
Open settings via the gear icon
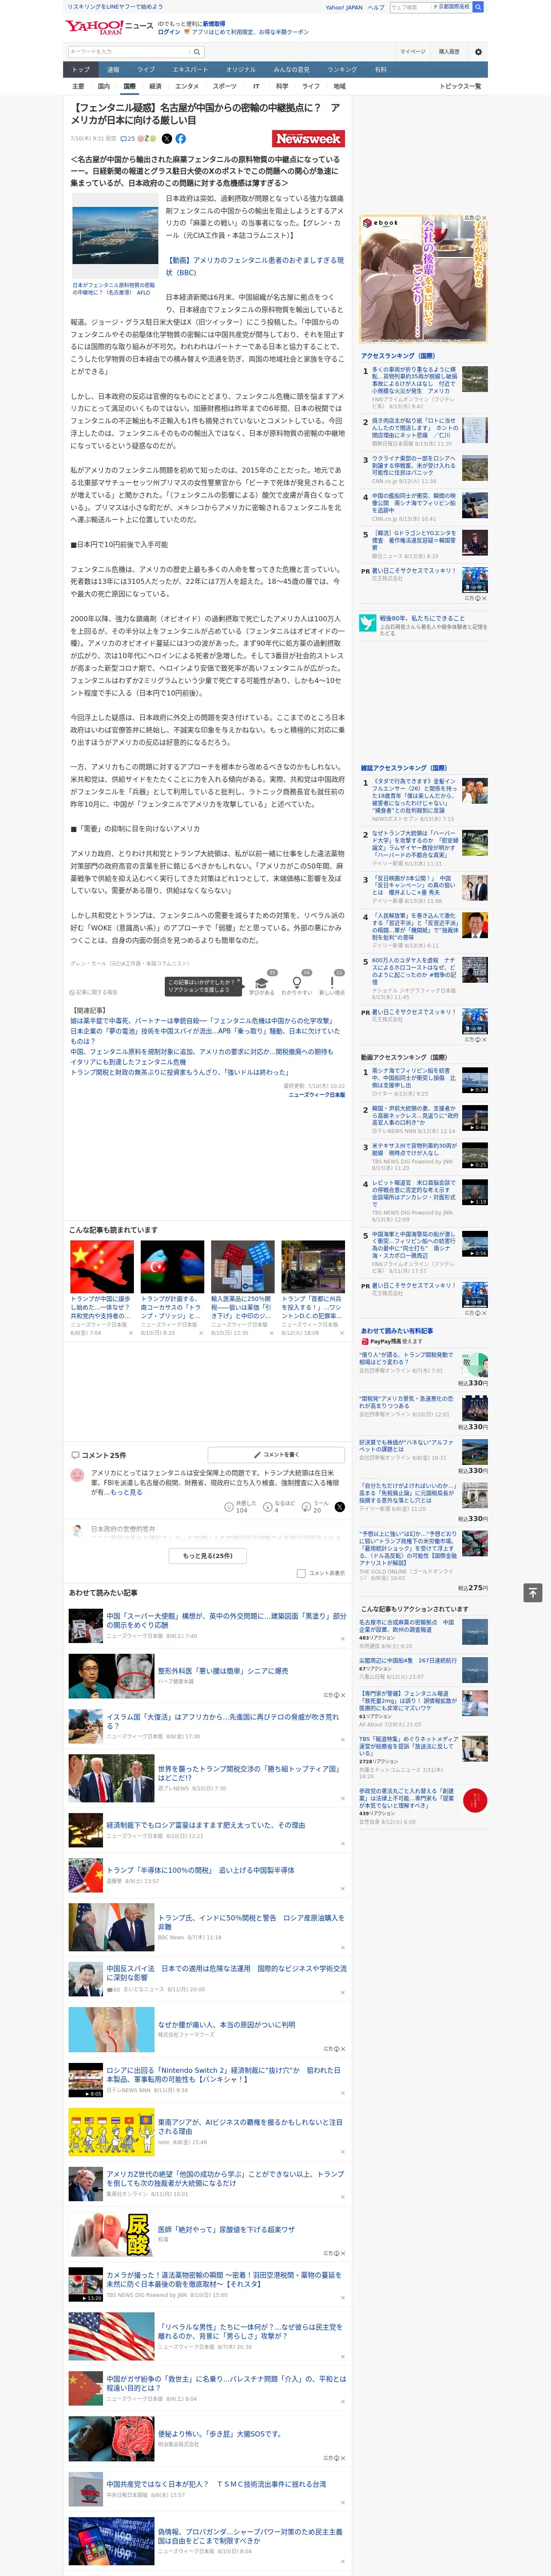point(478,52)
